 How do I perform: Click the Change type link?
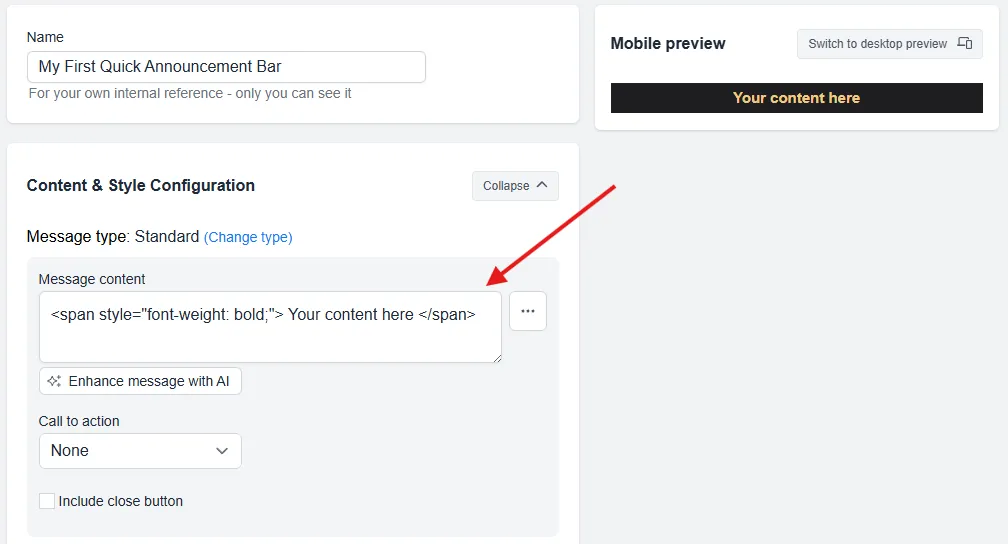pos(248,237)
